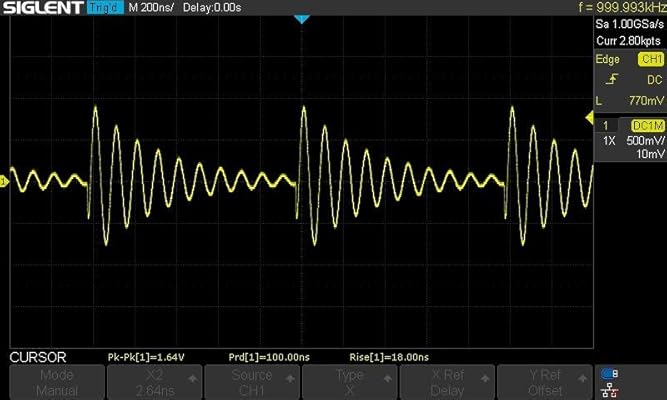Image resolution: width=667 pixels, height=400 pixels.
Task: Click the f = 999.993kHz frequency counter
Action: (622, 7)
